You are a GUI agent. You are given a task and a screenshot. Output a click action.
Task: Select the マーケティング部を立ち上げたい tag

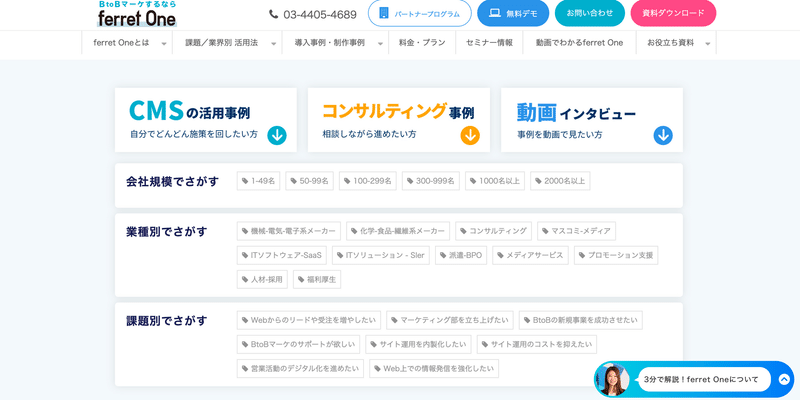coord(450,320)
